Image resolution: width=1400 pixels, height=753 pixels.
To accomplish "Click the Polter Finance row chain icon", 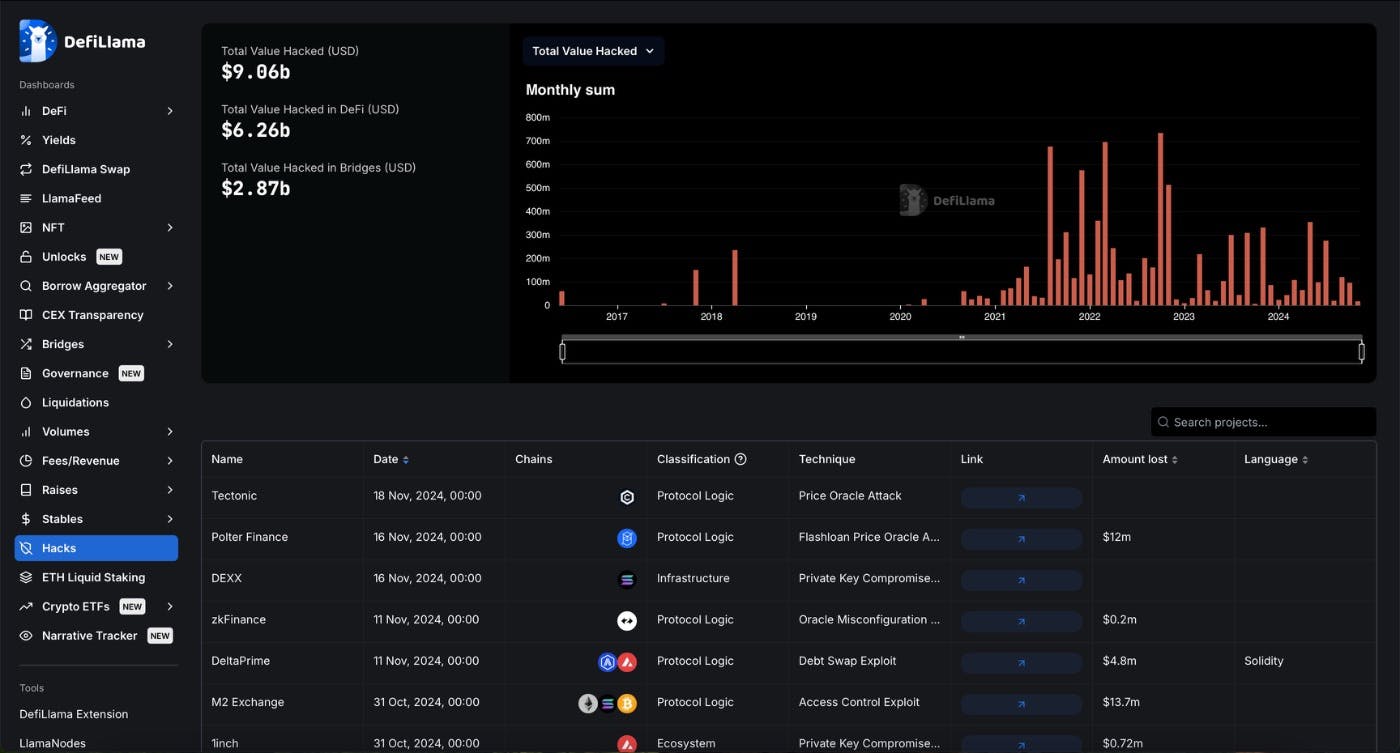I will [x=627, y=539].
